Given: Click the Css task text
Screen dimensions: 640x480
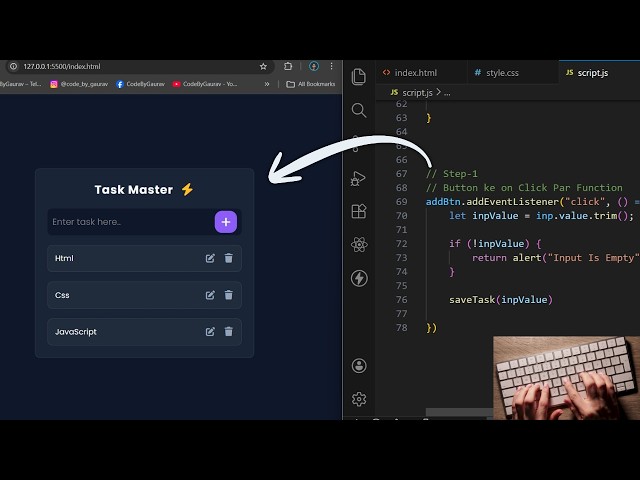Looking at the screenshot, I should (x=62, y=295).
